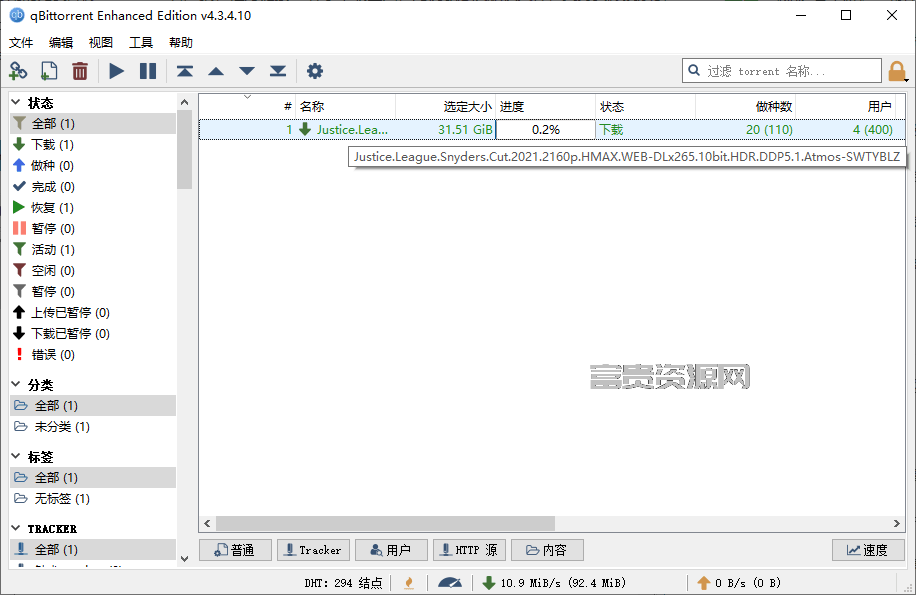916x595 pixels.
Task: Select 无标签 (1) tag filter
Action: point(93,499)
